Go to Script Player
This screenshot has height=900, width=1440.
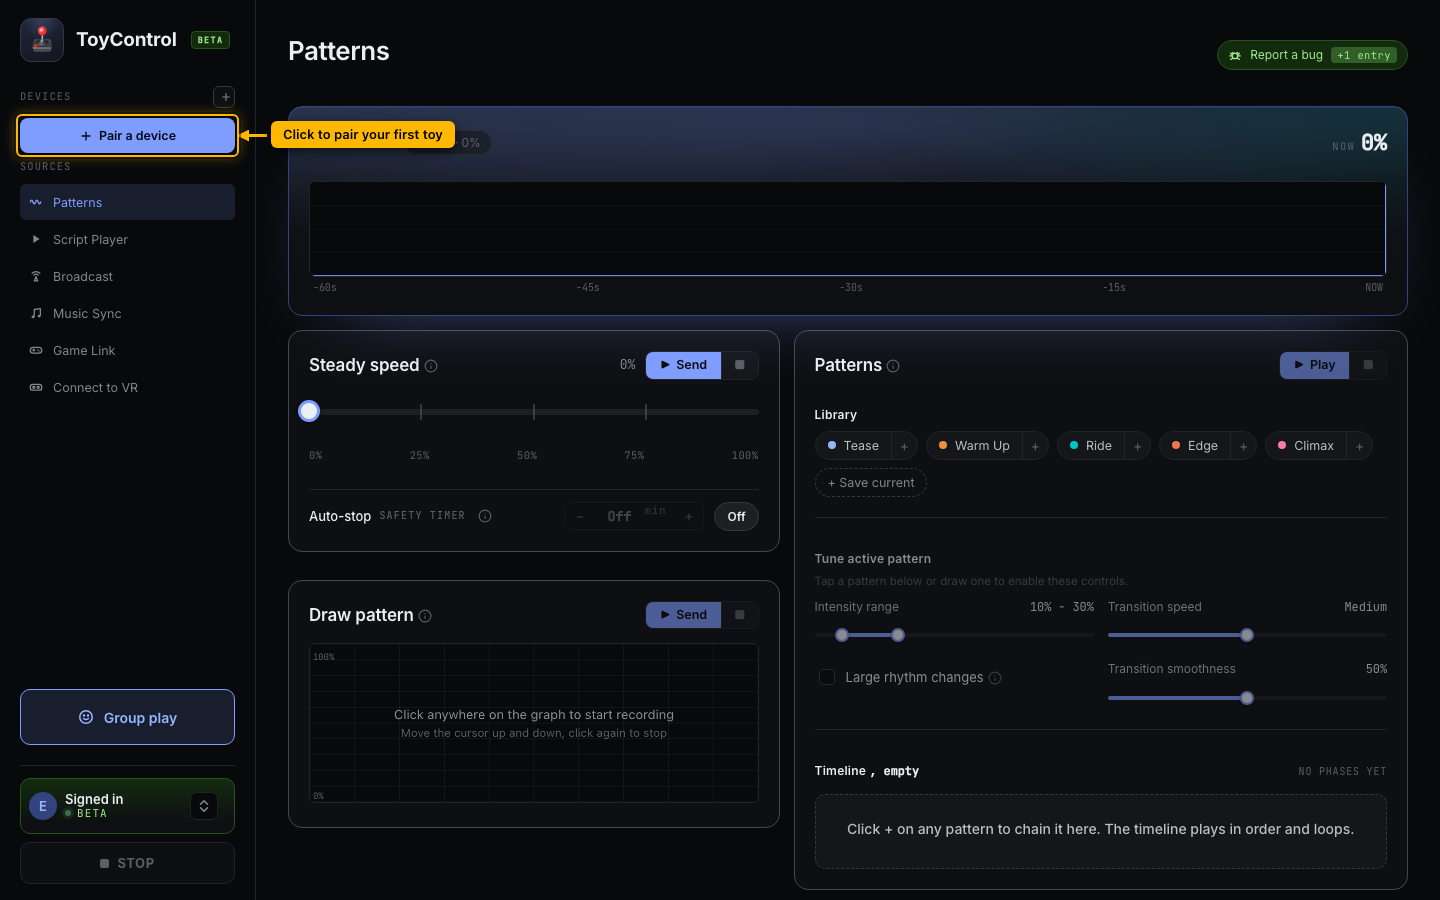(x=127, y=239)
